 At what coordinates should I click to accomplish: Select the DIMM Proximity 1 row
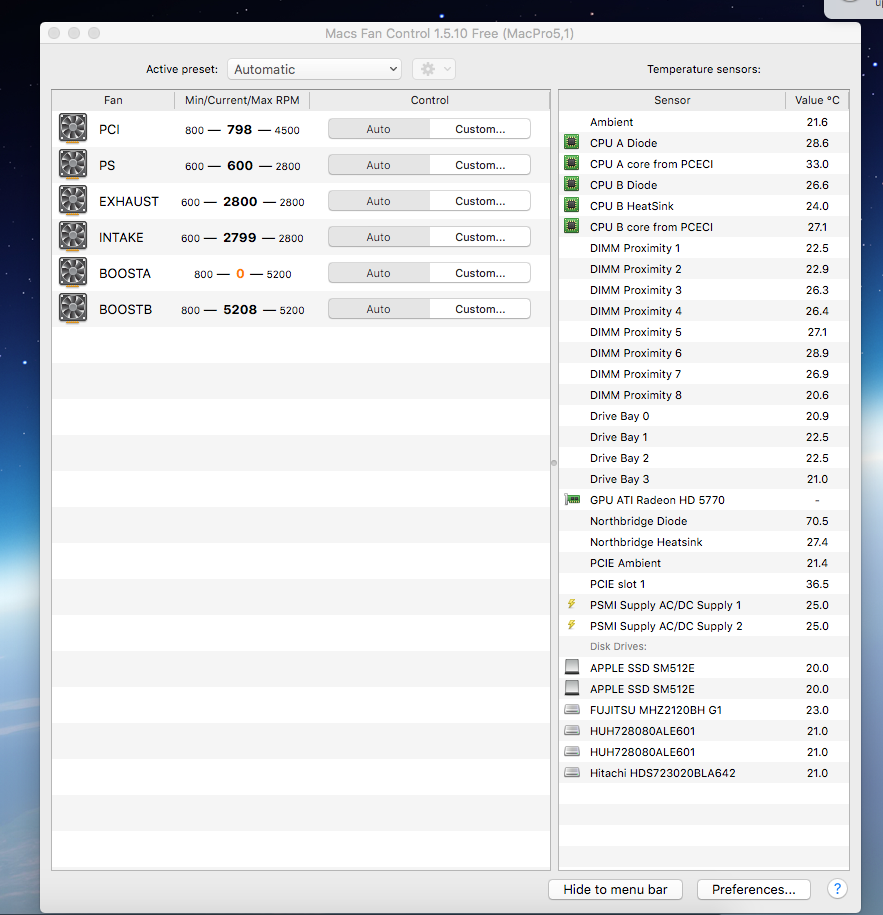pos(704,248)
